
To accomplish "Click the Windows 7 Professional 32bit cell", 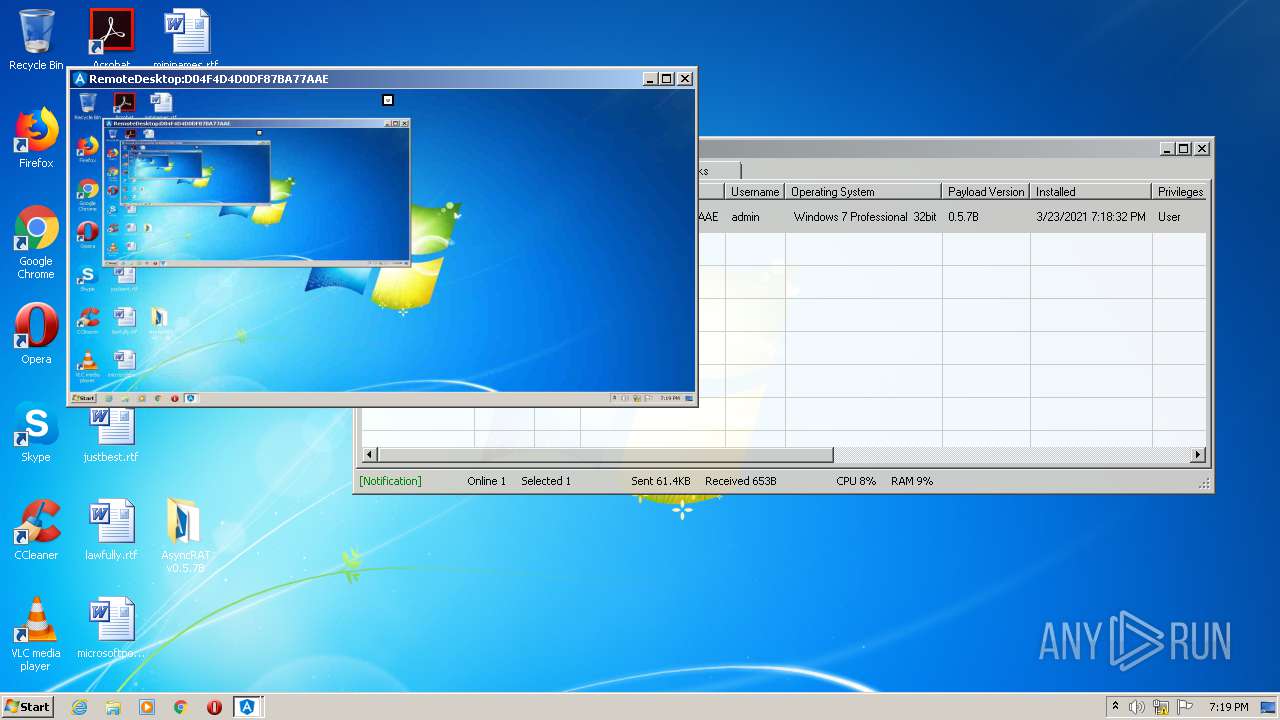I will (864, 217).
